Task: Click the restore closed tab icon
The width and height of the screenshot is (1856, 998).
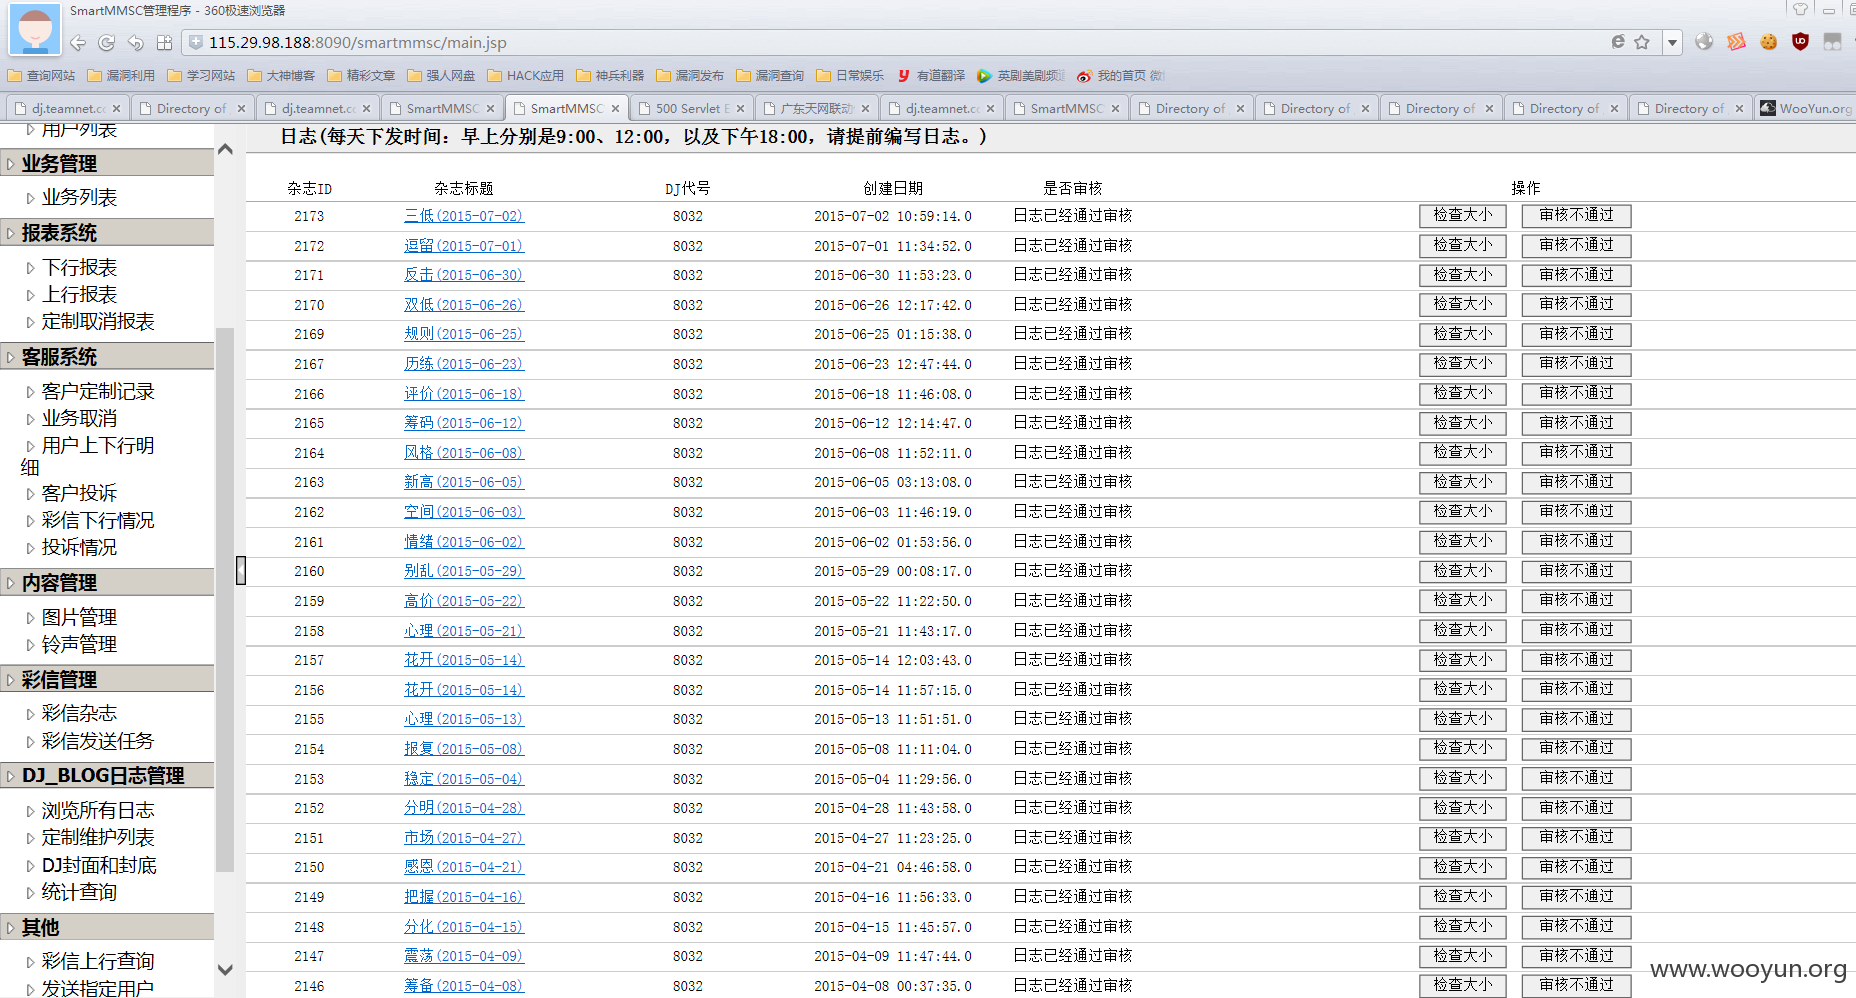Action: point(136,43)
